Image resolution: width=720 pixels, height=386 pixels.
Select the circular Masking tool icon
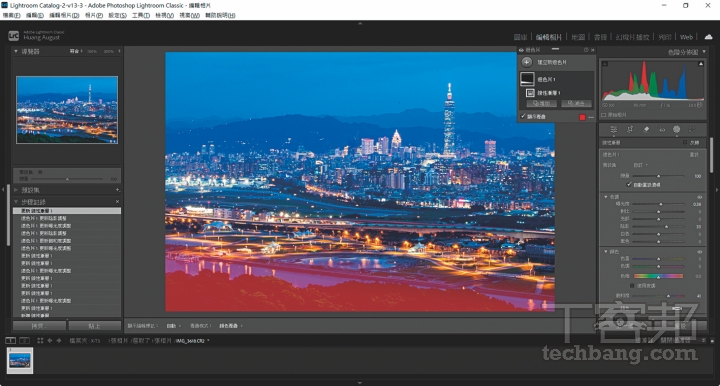tap(676, 129)
